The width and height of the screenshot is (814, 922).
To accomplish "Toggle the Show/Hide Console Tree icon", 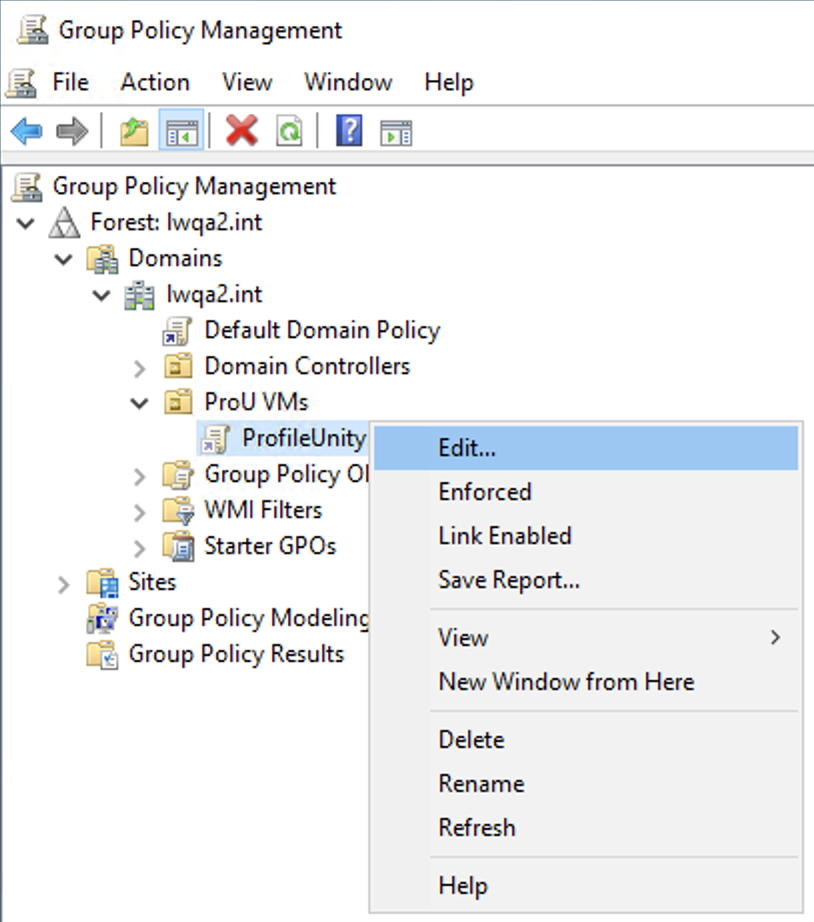I will [182, 131].
